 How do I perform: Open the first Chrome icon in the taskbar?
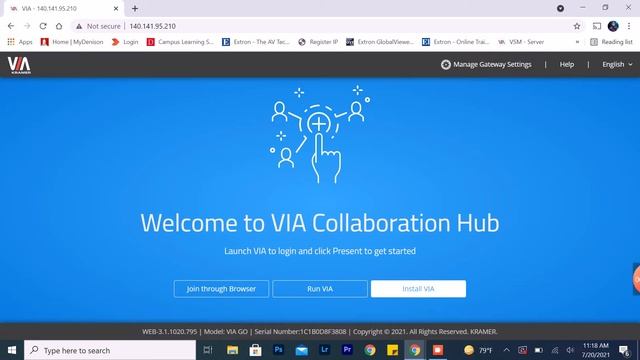370,350
